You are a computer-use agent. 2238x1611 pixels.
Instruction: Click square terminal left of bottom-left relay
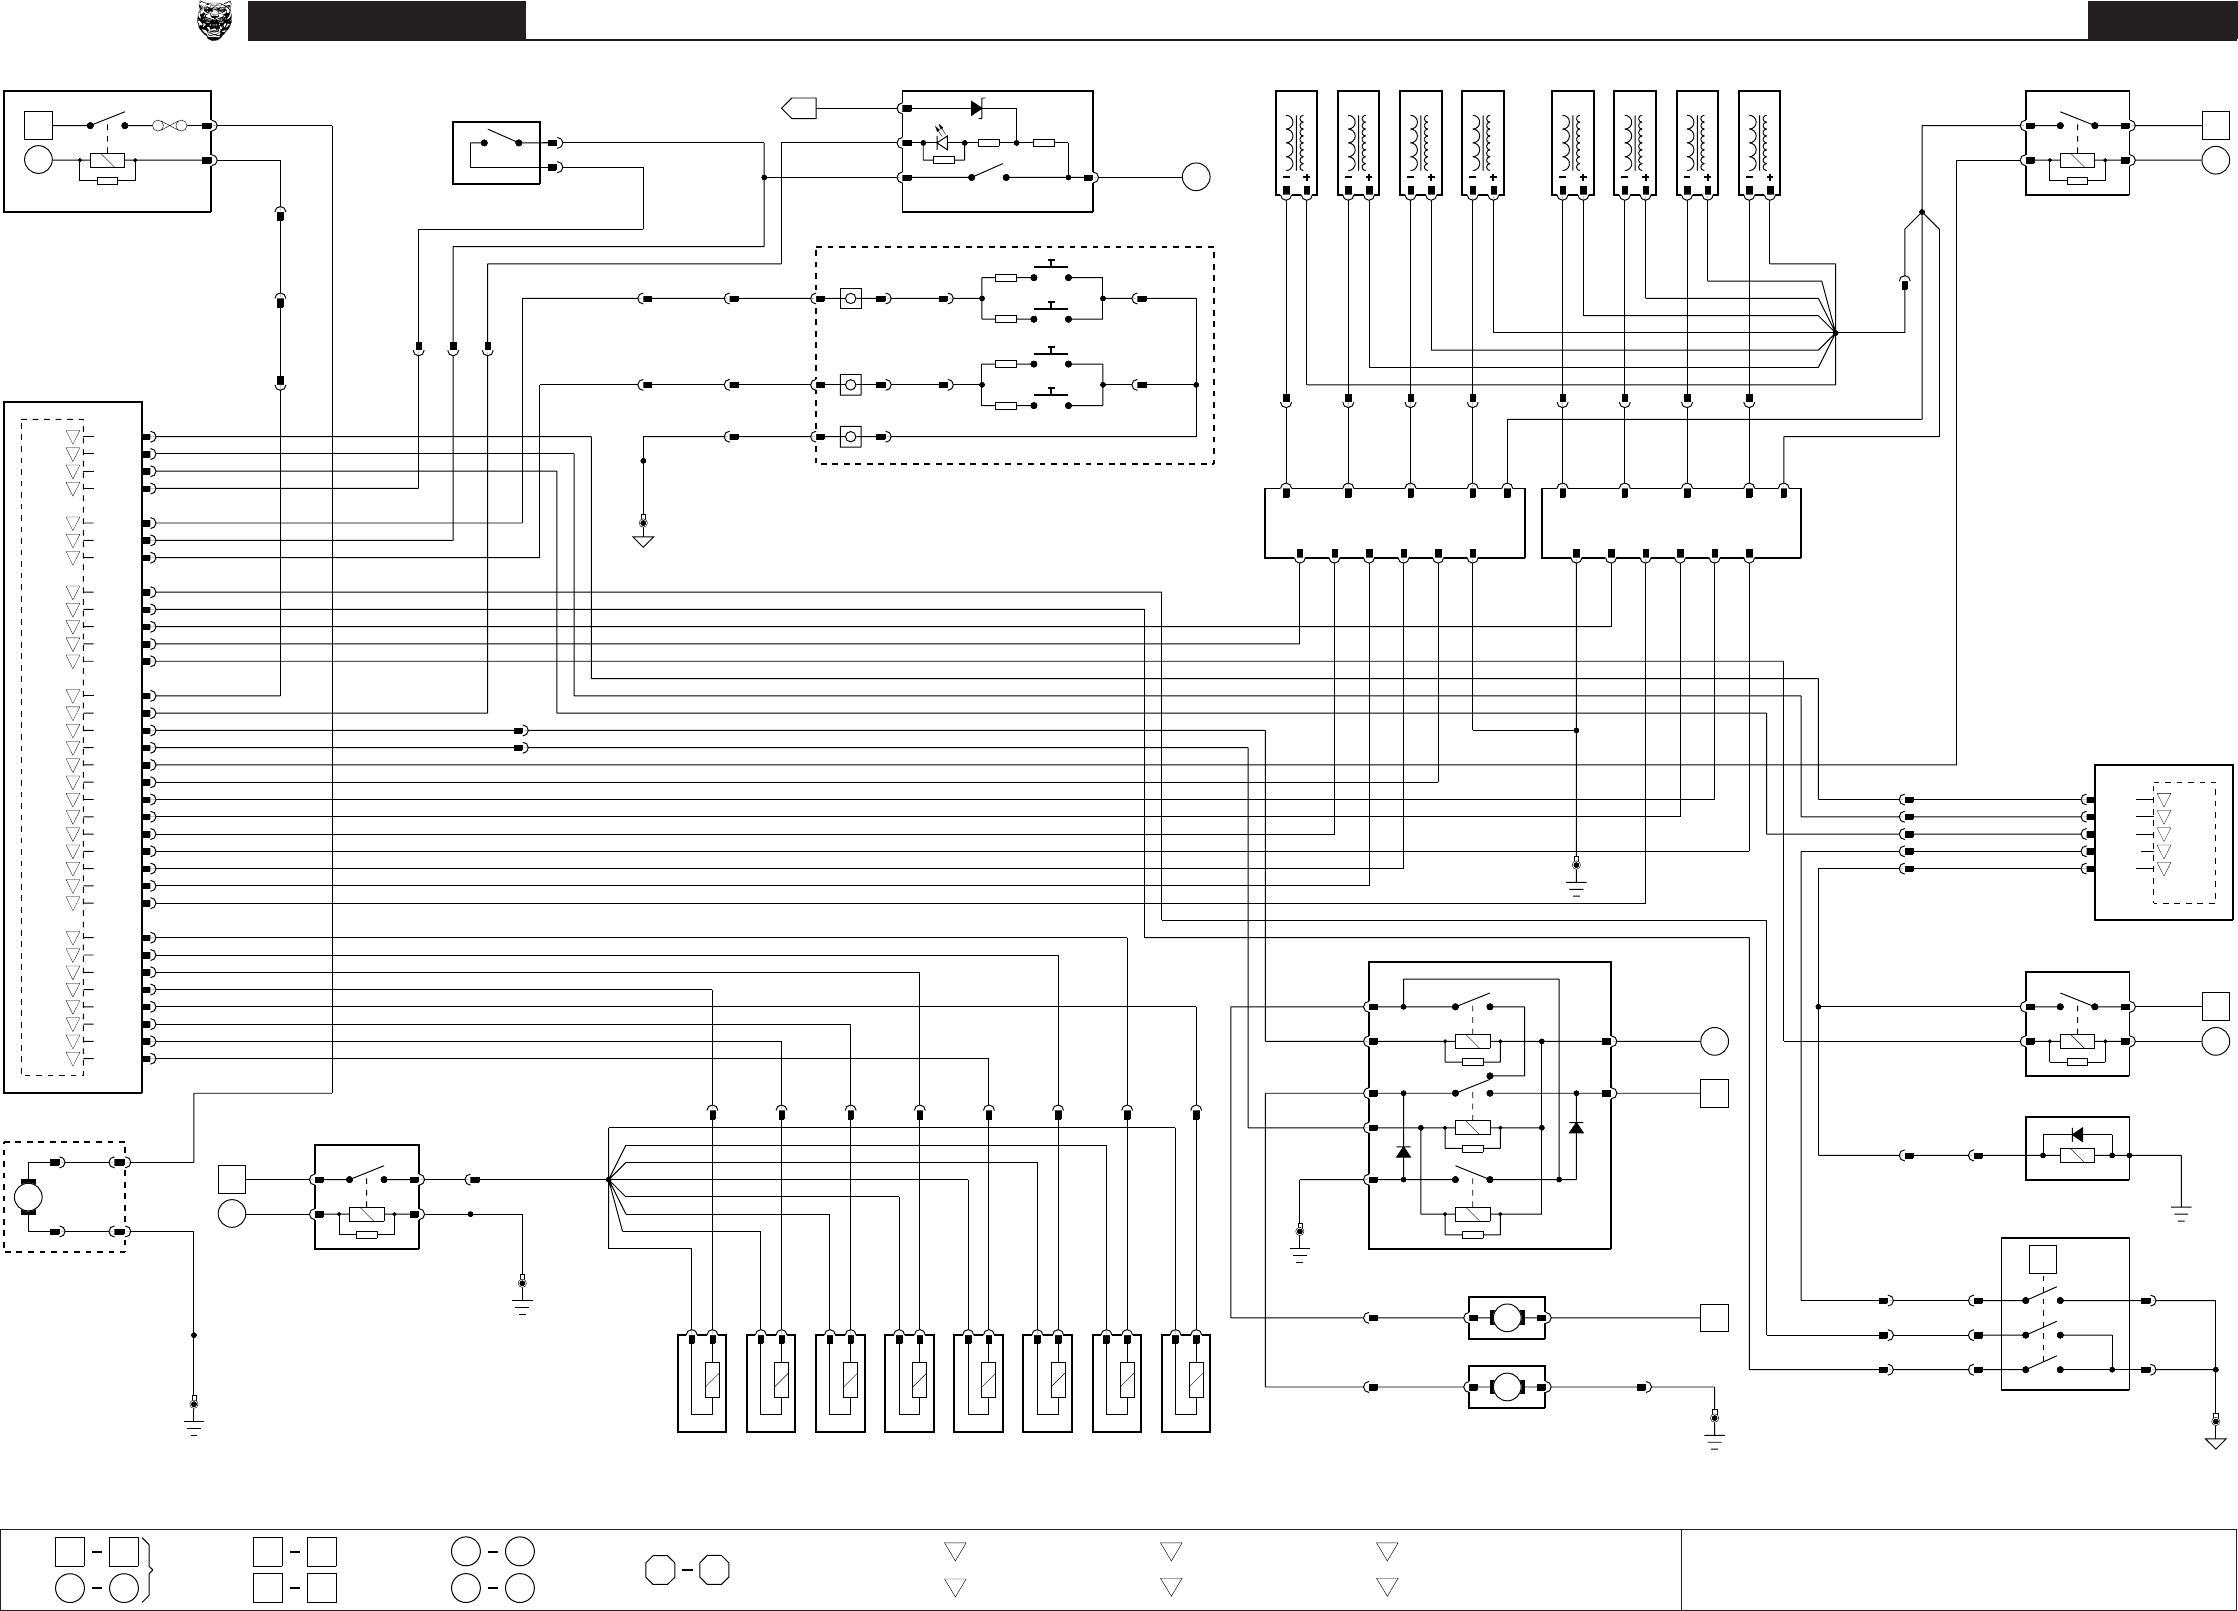pos(232,1180)
